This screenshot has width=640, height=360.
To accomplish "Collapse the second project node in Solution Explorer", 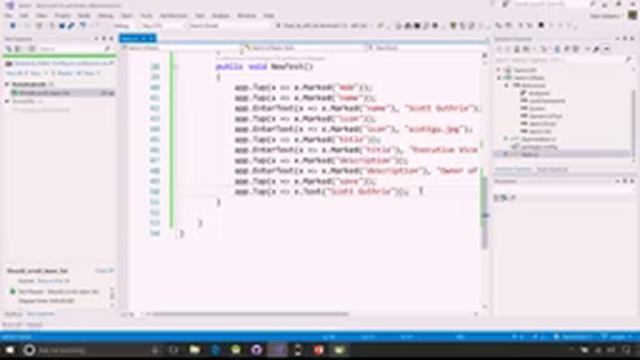I will point(498,78).
